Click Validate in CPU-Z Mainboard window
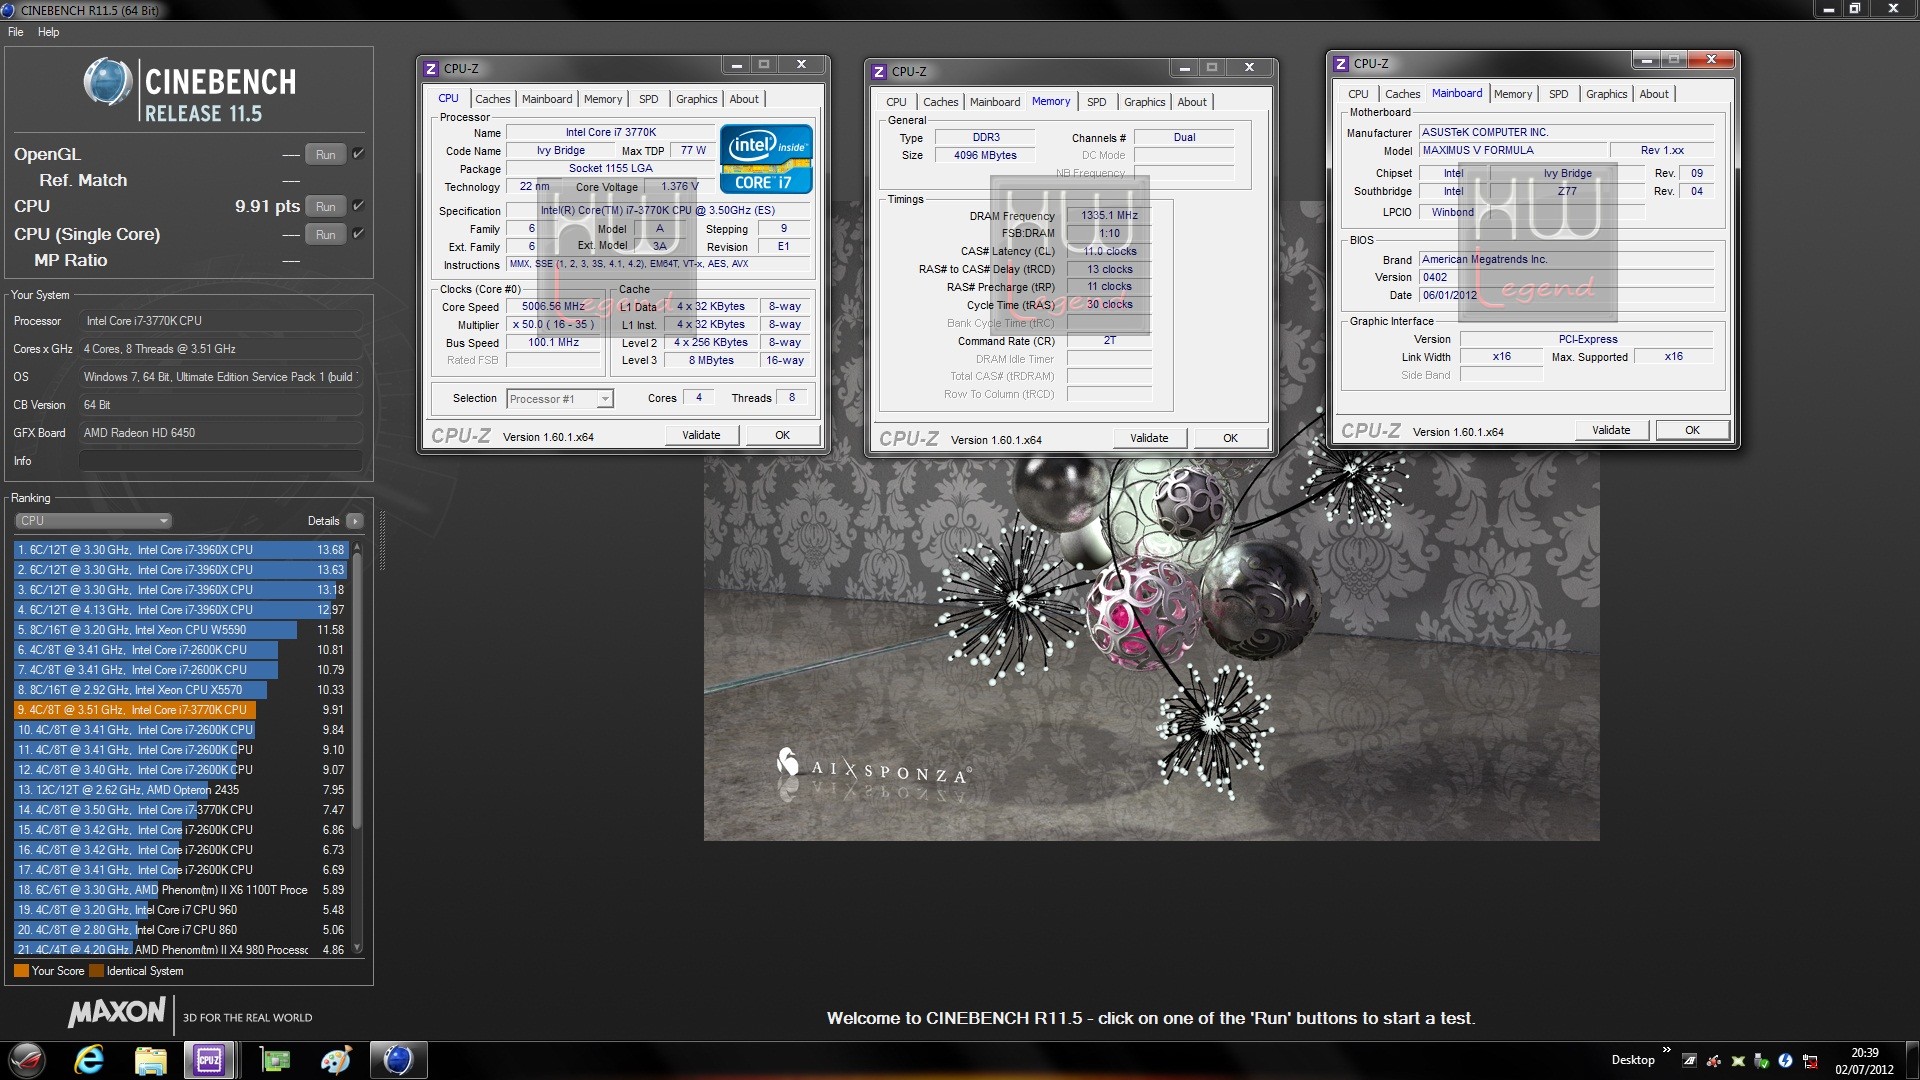The height and width of the screenshot is (1080, 1920). click(x=1611, y=430)
